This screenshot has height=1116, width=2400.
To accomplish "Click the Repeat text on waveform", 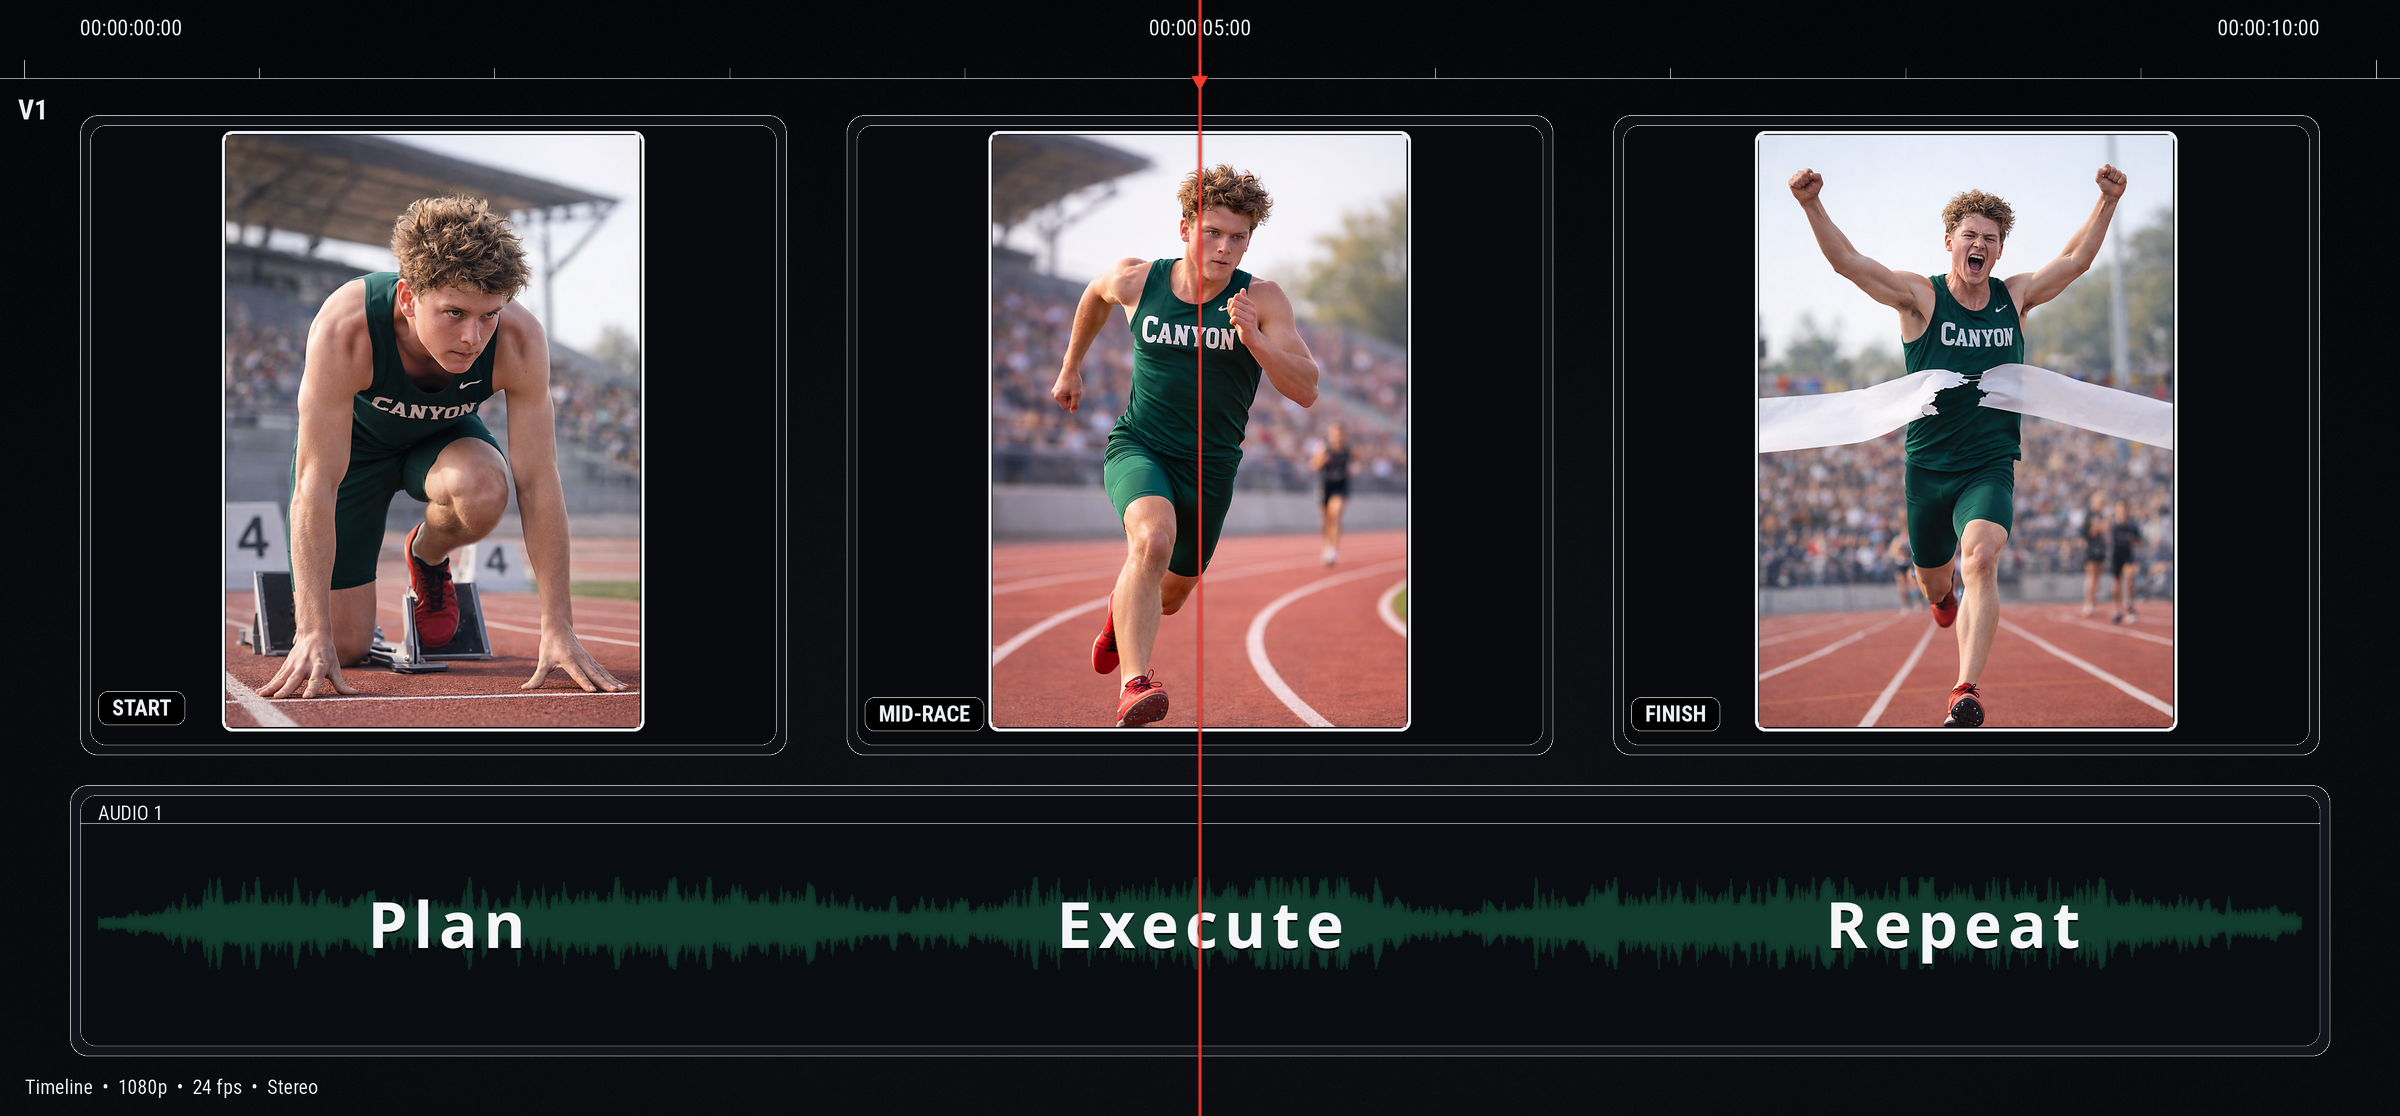I will pos(1953,925).
